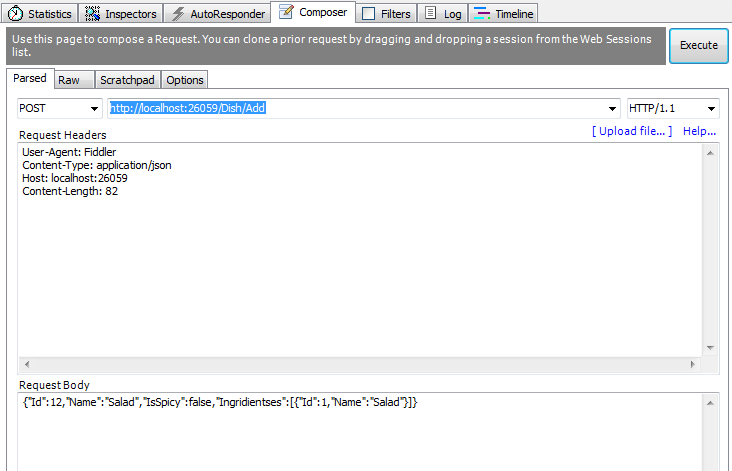Screen dimensions: 732x471
Task: Click the Content-Length: 82 header line
Action: pyautogui.click(x=70, y=191)
